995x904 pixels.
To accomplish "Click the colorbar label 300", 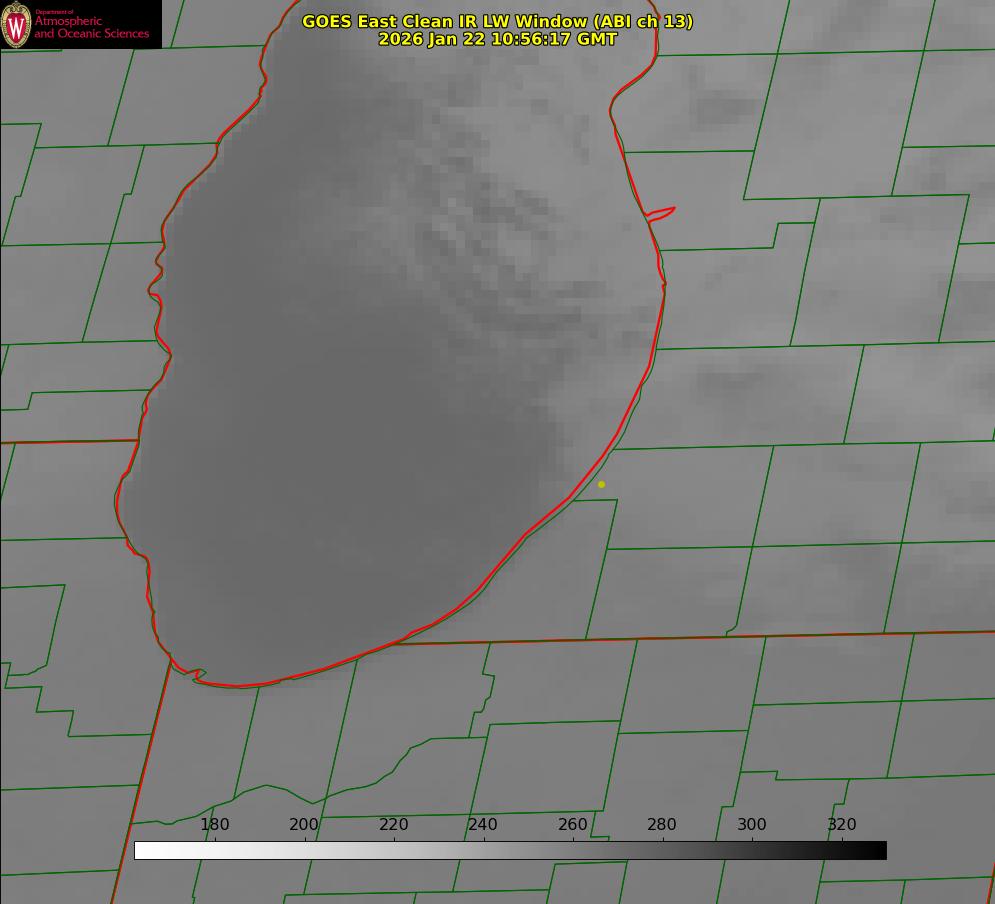I will tap(752, 824).
